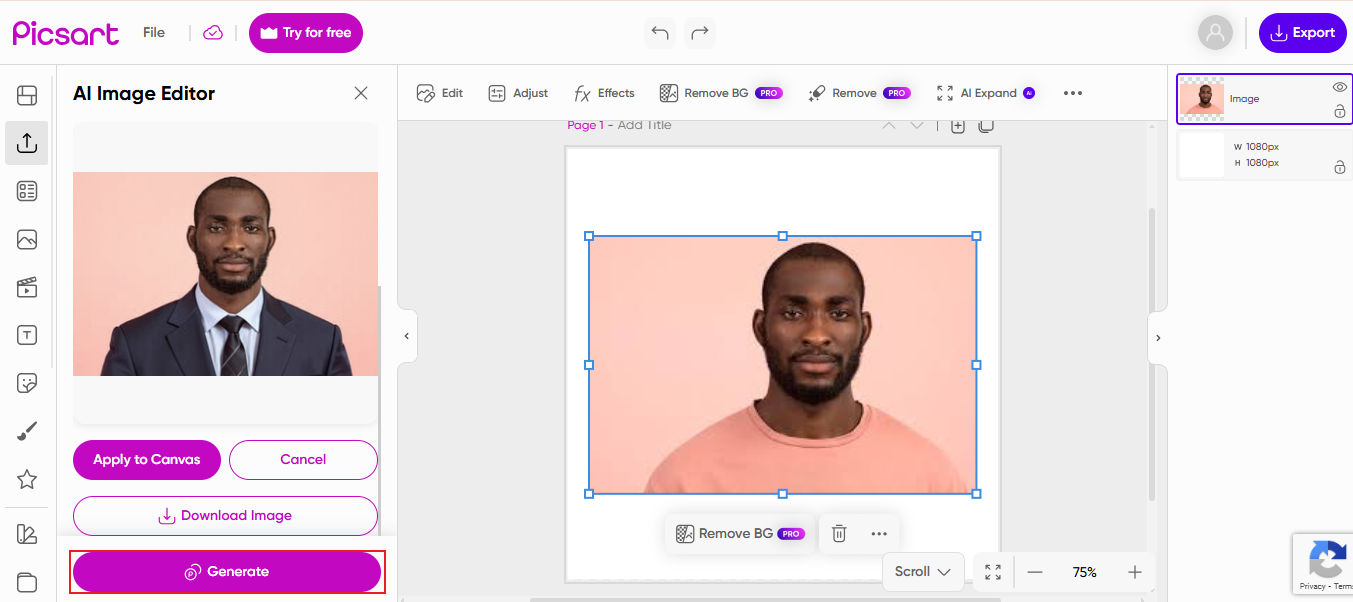The image size is (1353, 602).
Task: Click the Try for free button
Action: tap(306, 33)
